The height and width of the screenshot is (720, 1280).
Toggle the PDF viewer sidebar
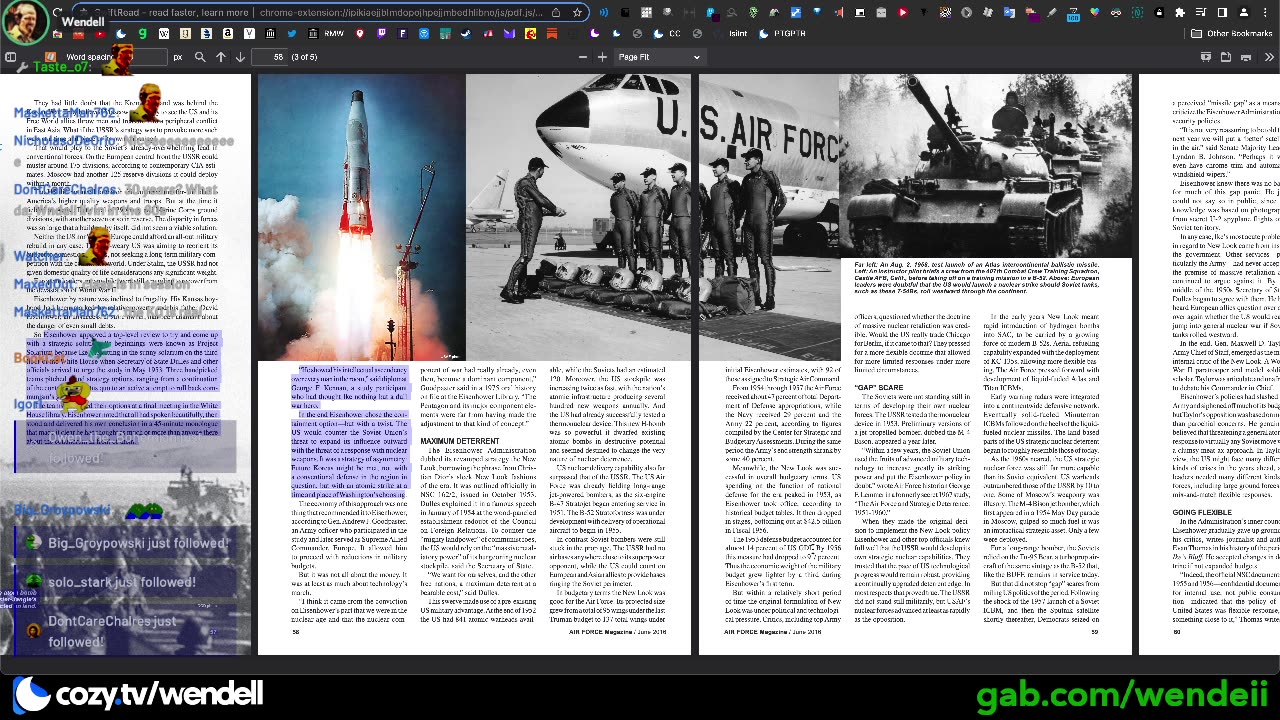pos(10,57)
